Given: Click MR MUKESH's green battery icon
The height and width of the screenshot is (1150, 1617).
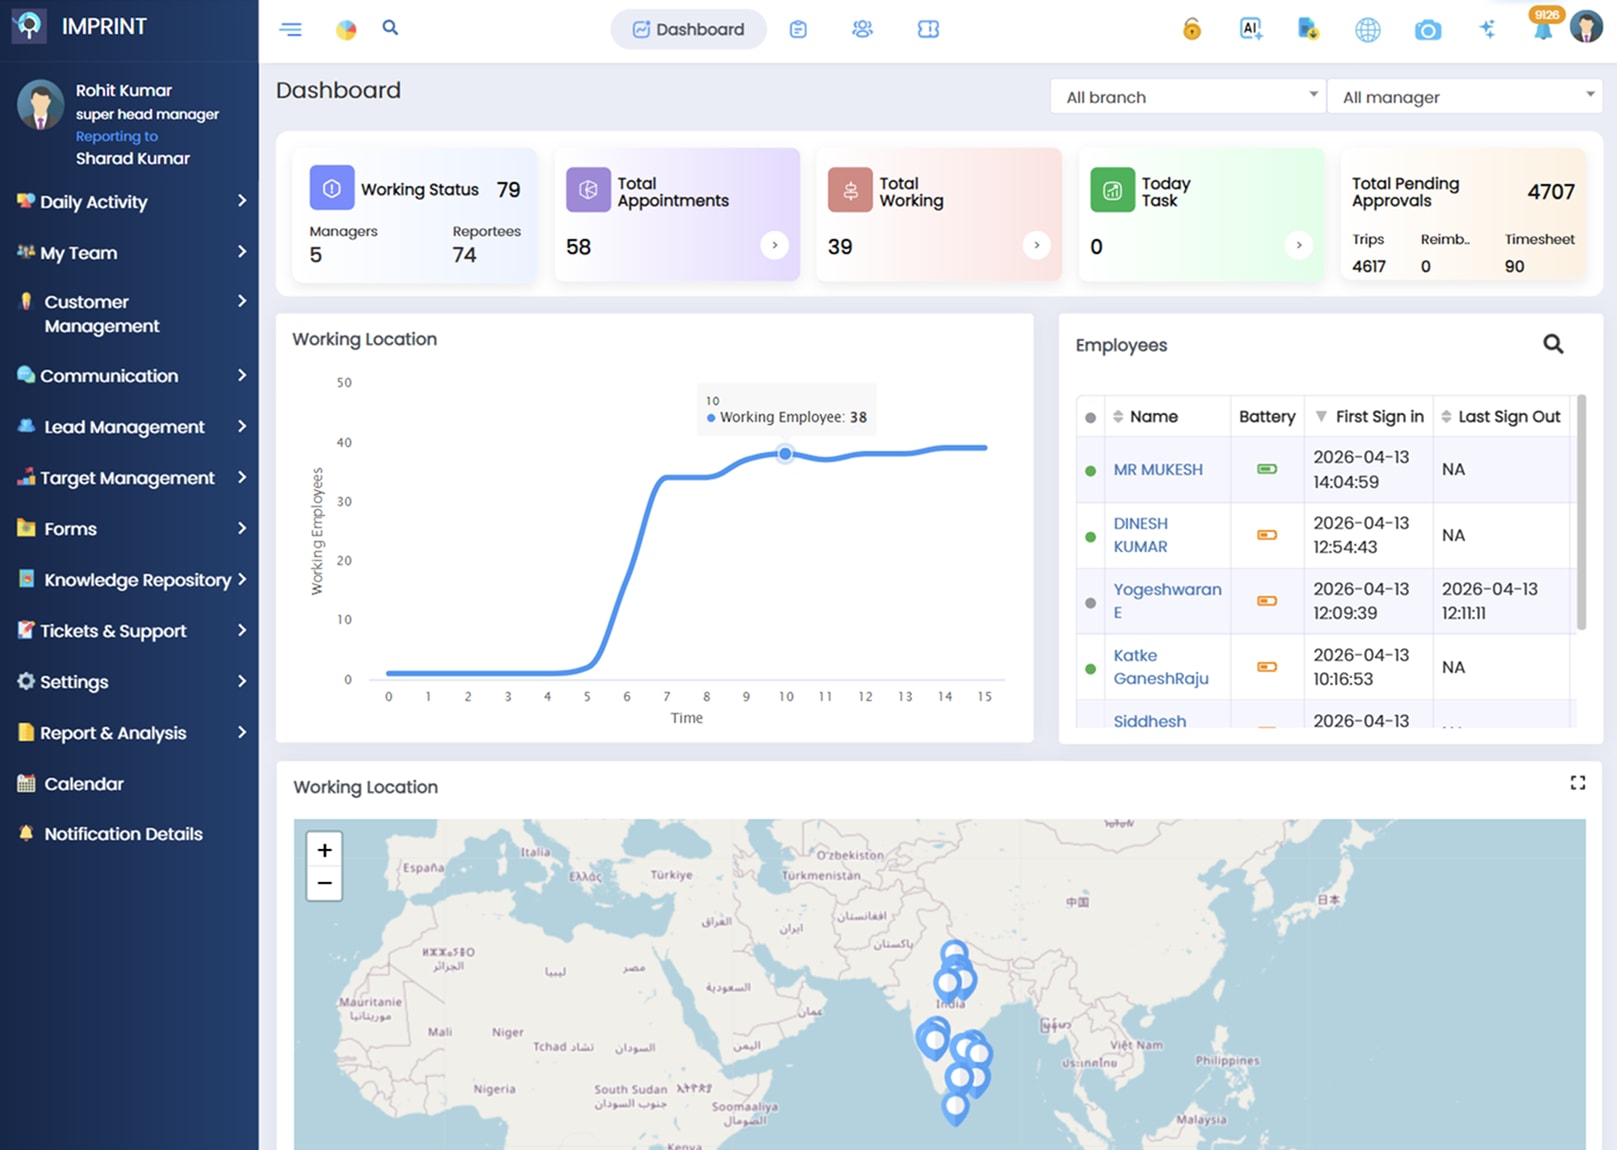Looking at the screenshot, I should pyautogui.click(x=1267, y=469).
